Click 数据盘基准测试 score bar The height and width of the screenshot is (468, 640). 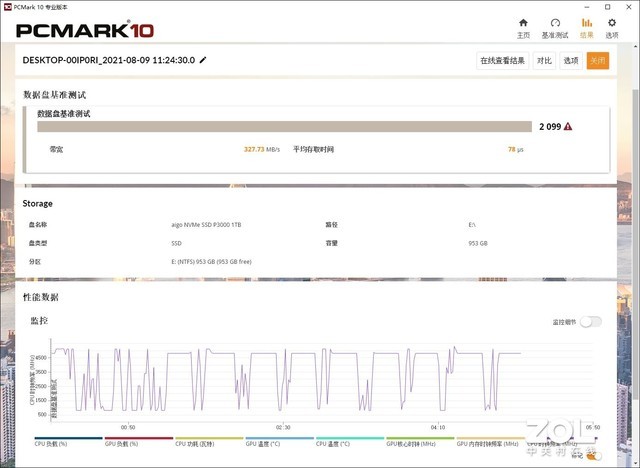(284, 126)
